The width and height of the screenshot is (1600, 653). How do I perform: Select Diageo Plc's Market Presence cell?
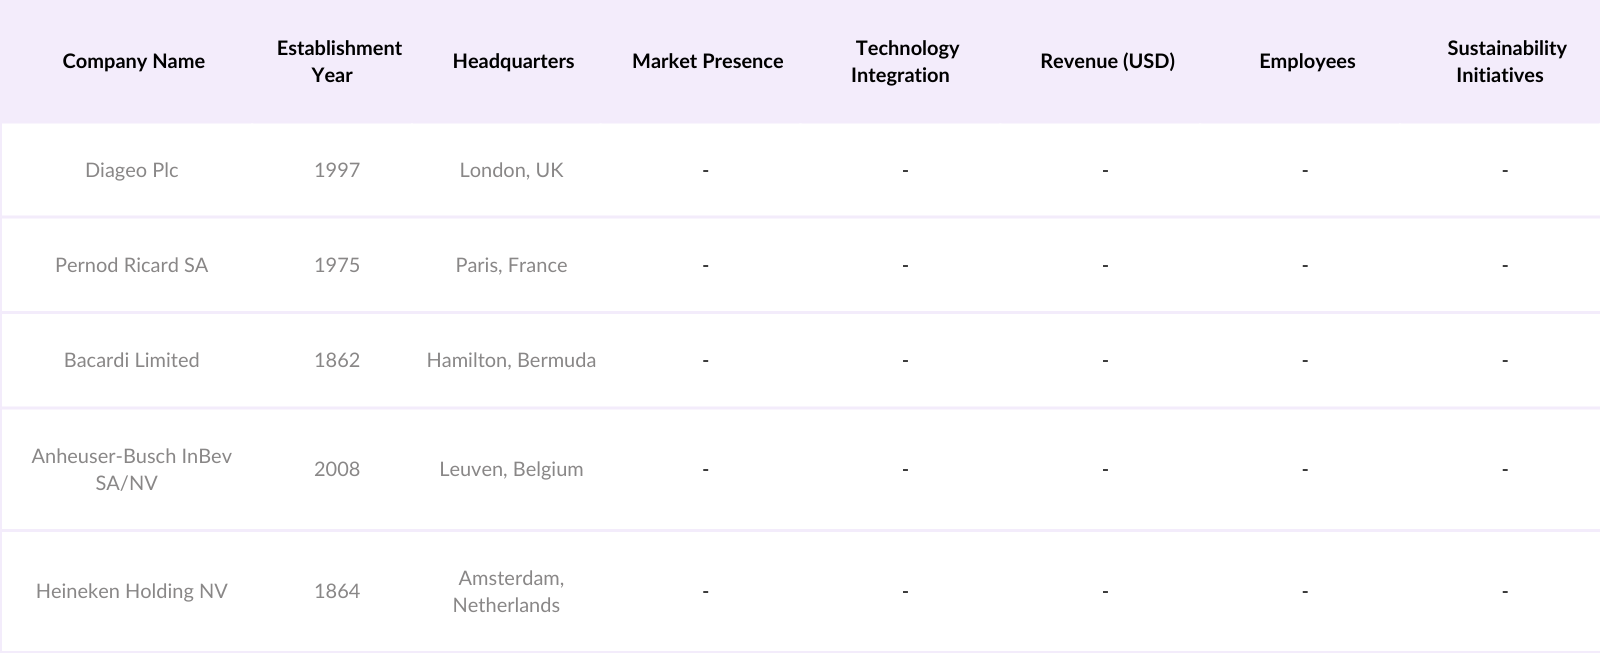pyautogui.click(x=706, y=170)
